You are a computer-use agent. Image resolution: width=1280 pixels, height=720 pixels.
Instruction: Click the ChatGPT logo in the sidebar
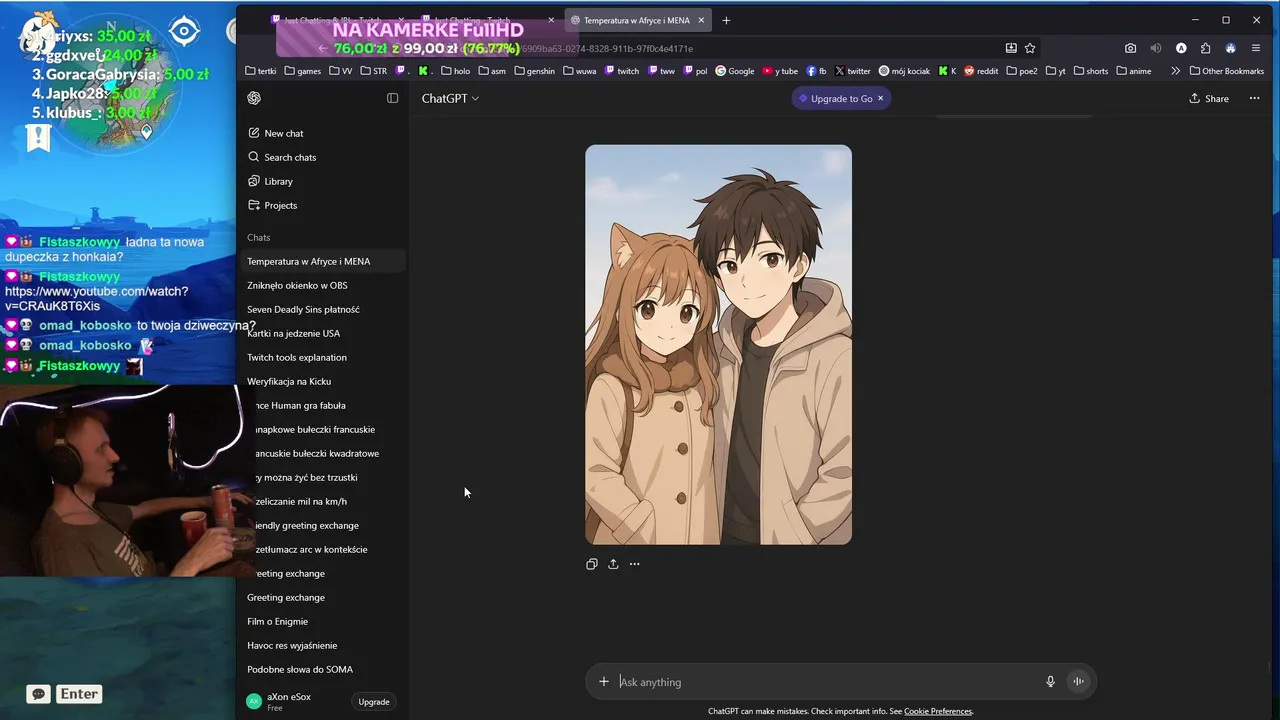point(254,98)
